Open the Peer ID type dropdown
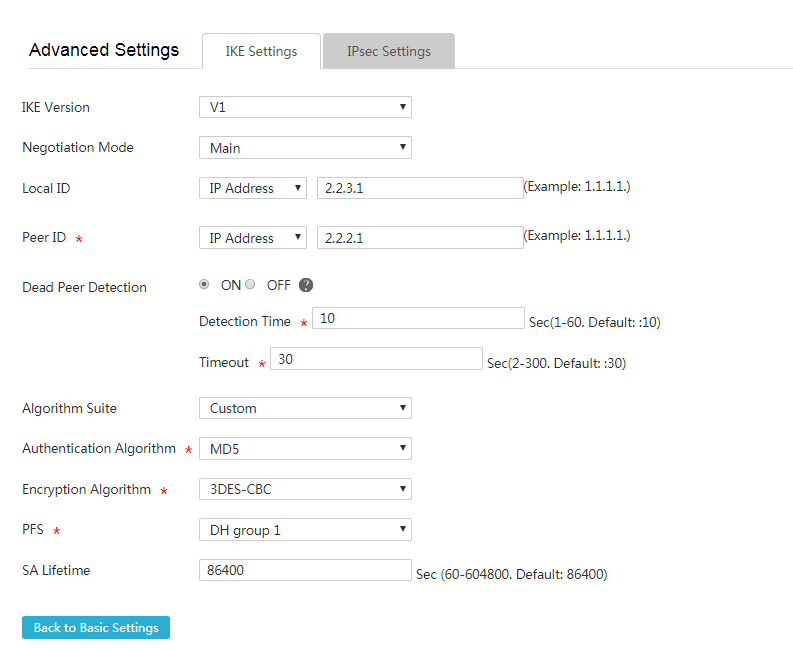The width and height of the screenshot is (793, 651). [253, 238]
